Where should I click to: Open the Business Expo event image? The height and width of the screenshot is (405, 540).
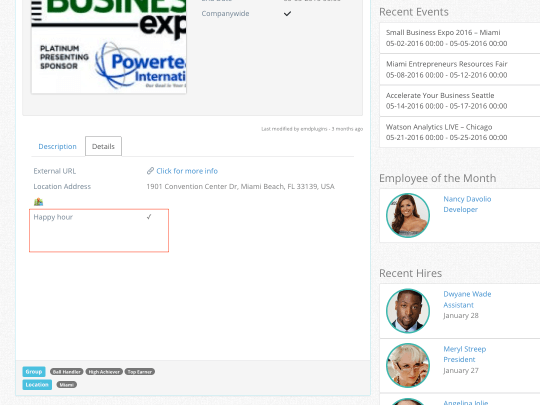point(109,46)
